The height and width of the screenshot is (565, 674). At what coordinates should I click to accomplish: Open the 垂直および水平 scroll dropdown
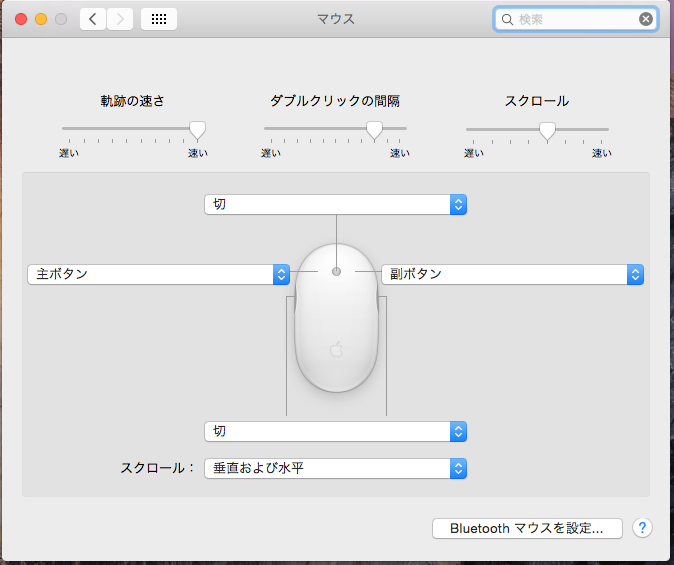(335, 468)
